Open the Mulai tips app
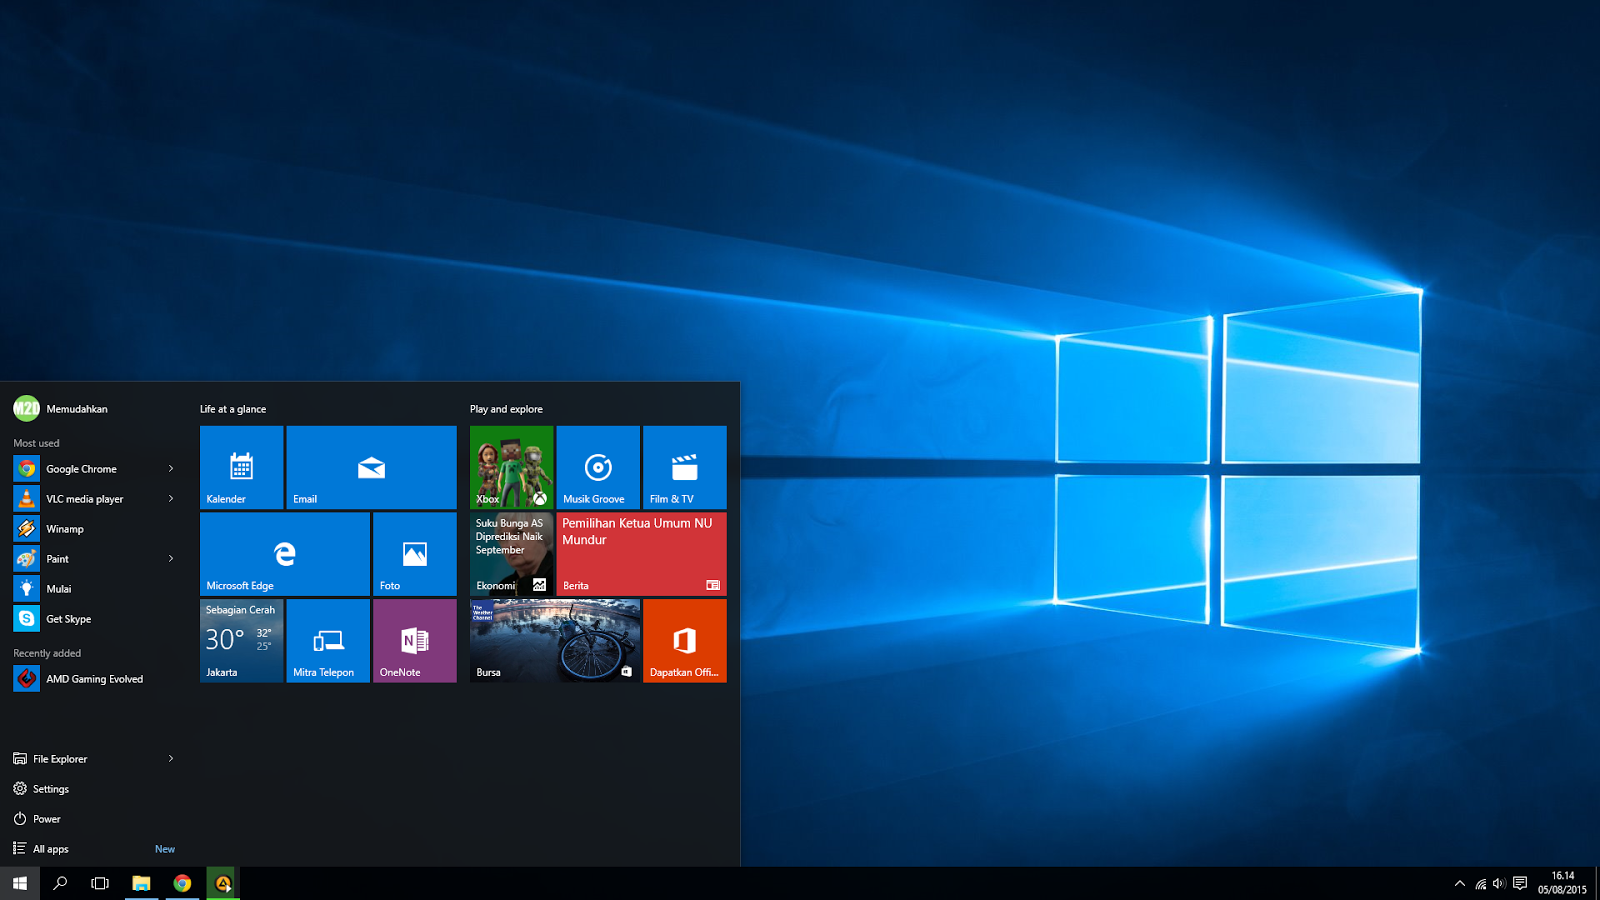Screen dimensions: 1600x900 pos(96,589)
